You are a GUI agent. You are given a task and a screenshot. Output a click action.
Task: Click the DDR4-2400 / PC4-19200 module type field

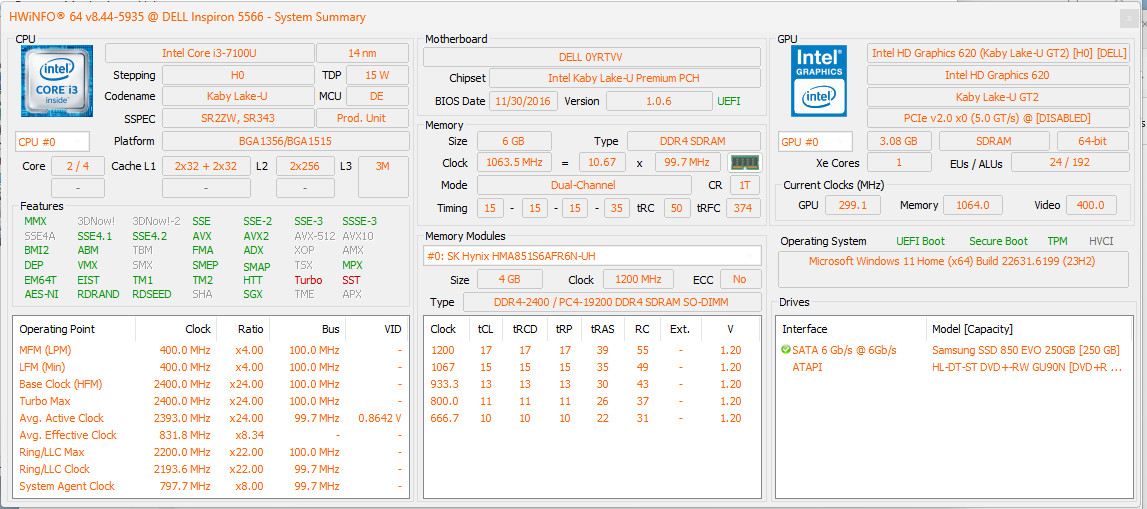pos(612,302)
